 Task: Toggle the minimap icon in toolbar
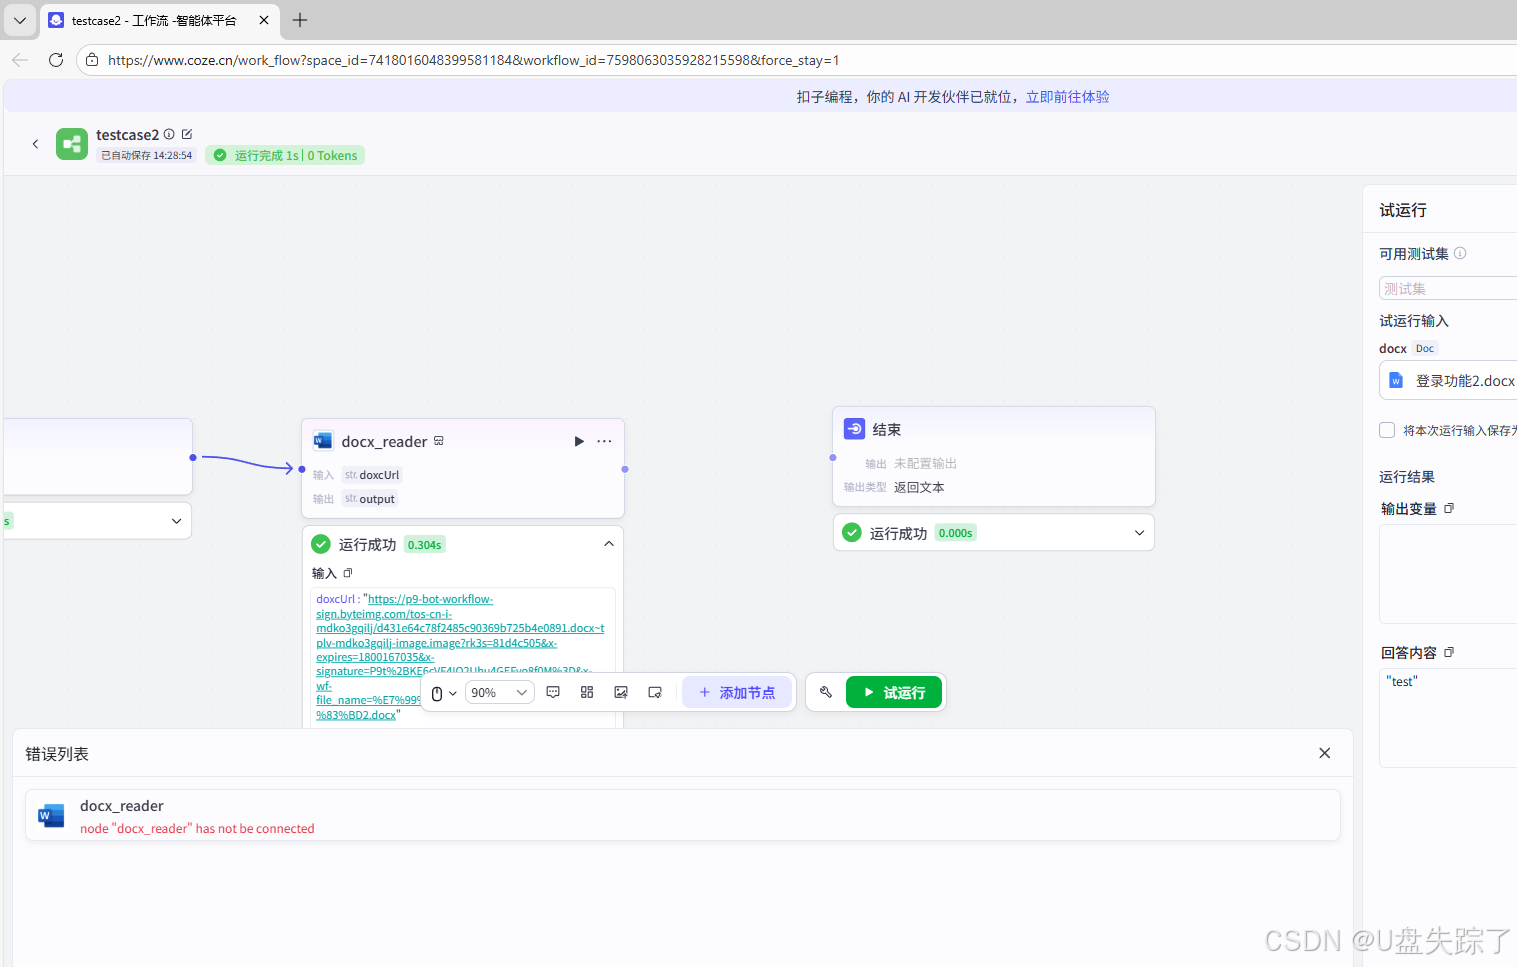click(655, 692)
